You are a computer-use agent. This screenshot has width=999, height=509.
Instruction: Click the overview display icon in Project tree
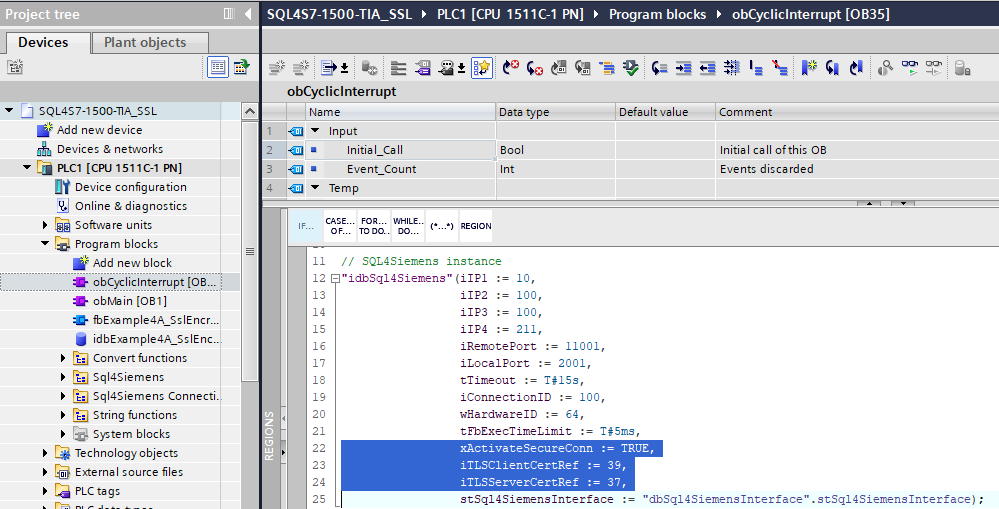(x=241, y=67)
